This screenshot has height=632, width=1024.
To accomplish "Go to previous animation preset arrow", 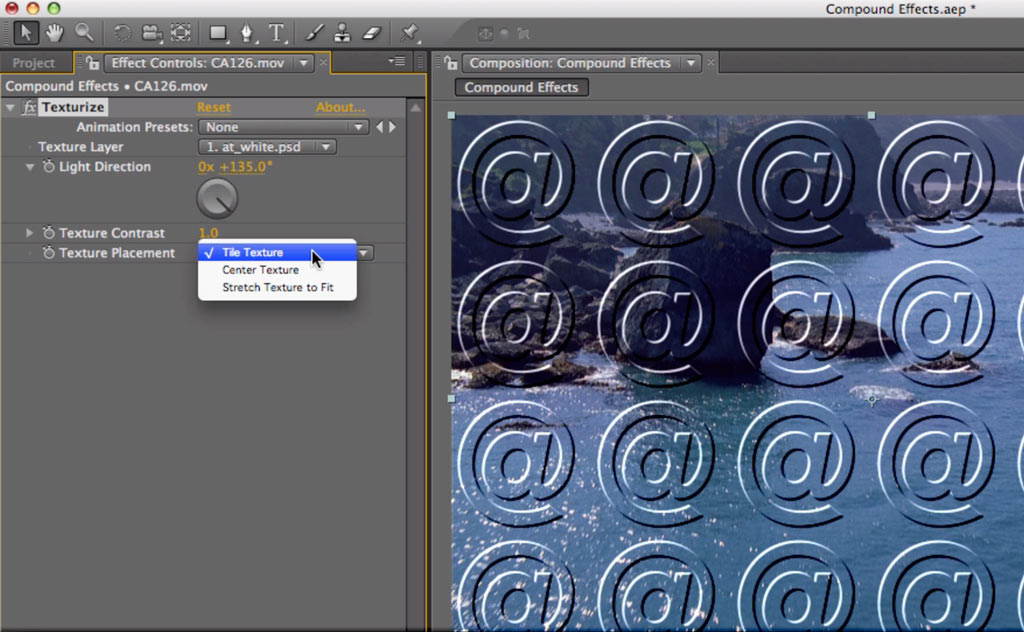I will point(379,127).
